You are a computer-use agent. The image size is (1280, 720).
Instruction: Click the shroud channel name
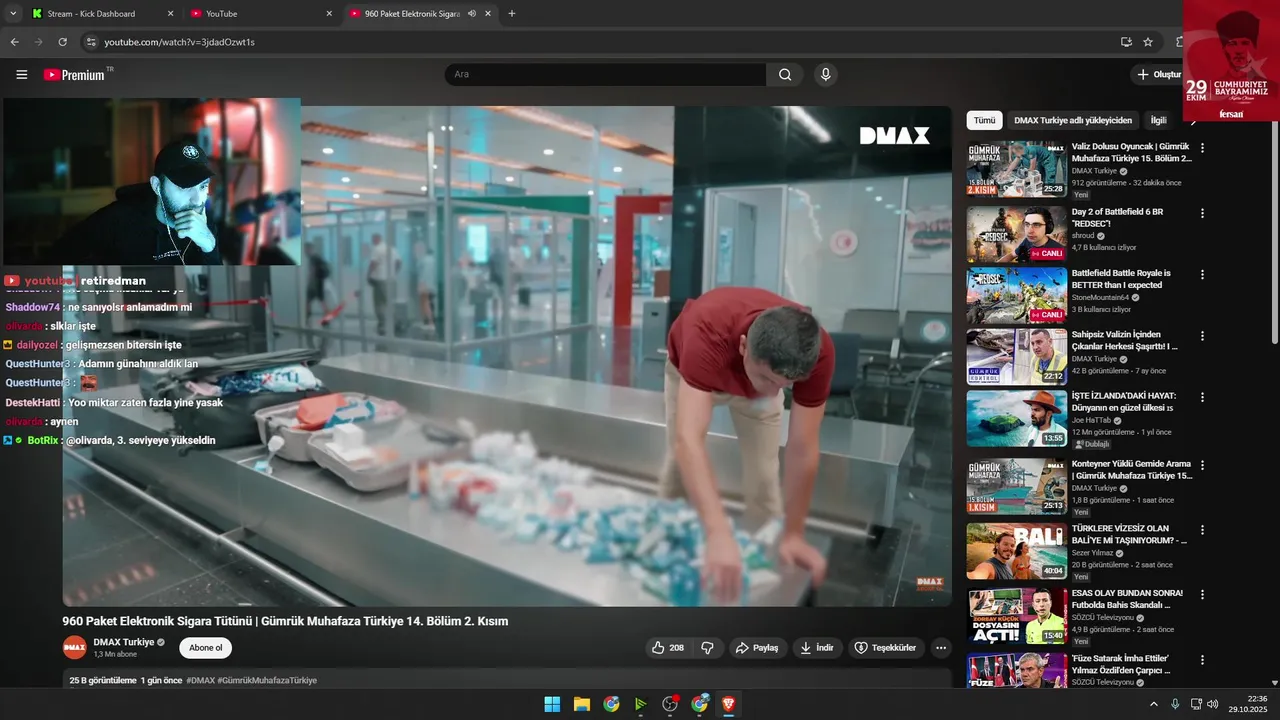pyautogui.click(x=1084, y=236)
